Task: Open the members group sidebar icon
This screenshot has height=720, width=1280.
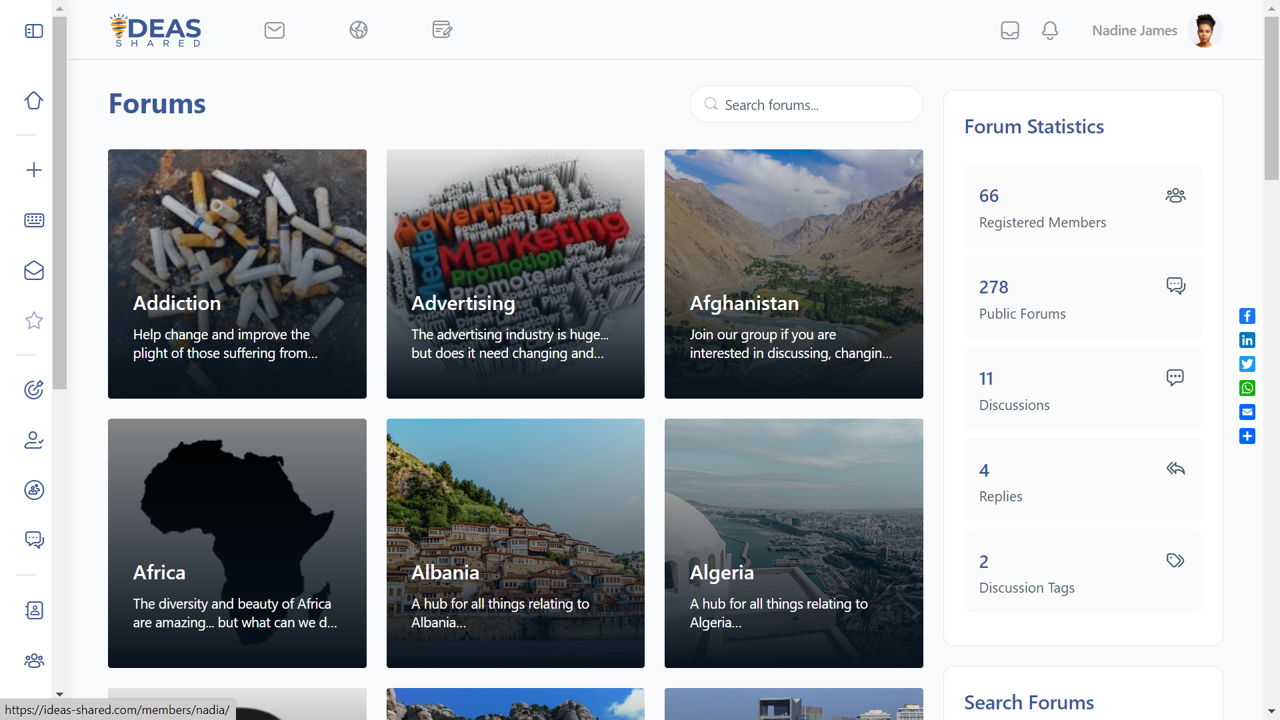Action: tap(34, 660)
